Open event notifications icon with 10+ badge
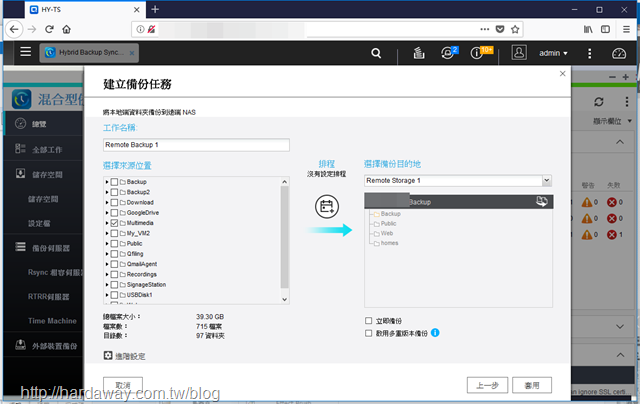Image resolution: width=640 pixels, height=404 pixels. point(477,53)
